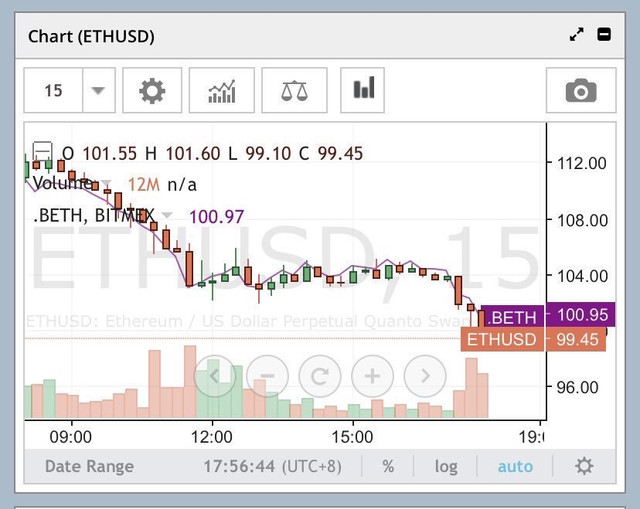
Task: Expand chart to fullscreen arrows icon
Action: tap(577, 34)
